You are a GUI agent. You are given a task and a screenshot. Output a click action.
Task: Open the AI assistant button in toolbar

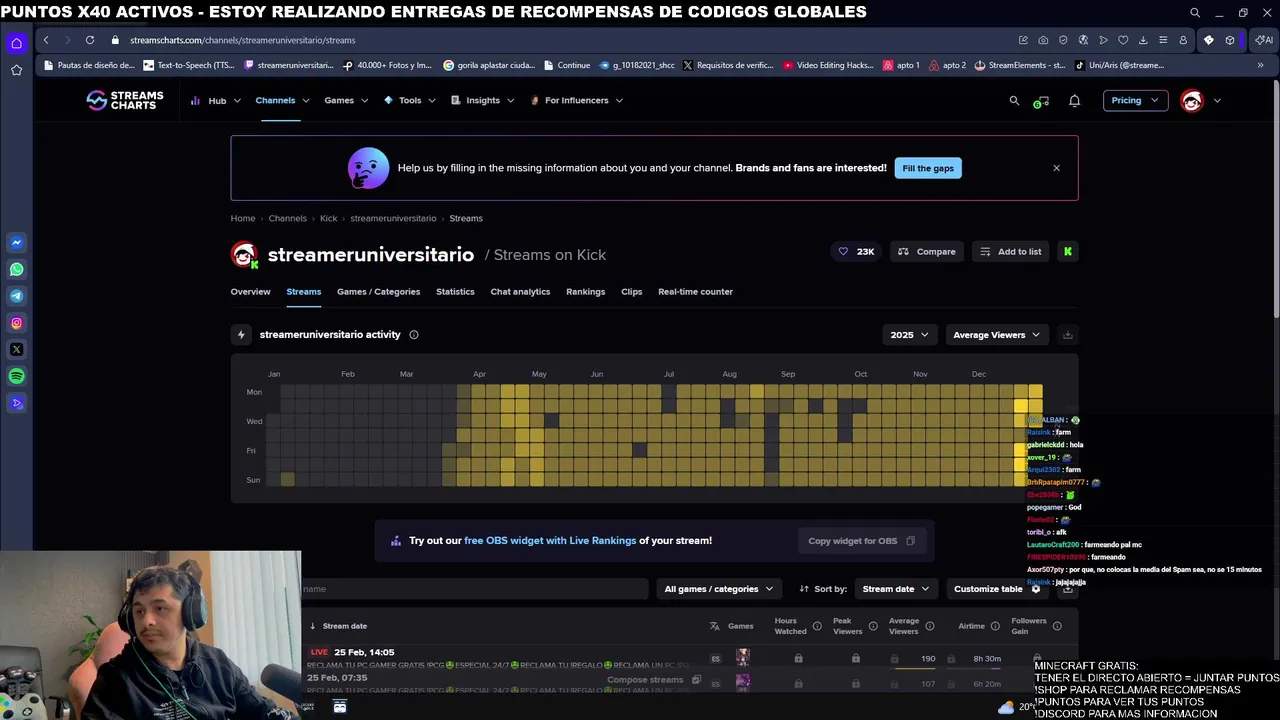(1265, 40)
